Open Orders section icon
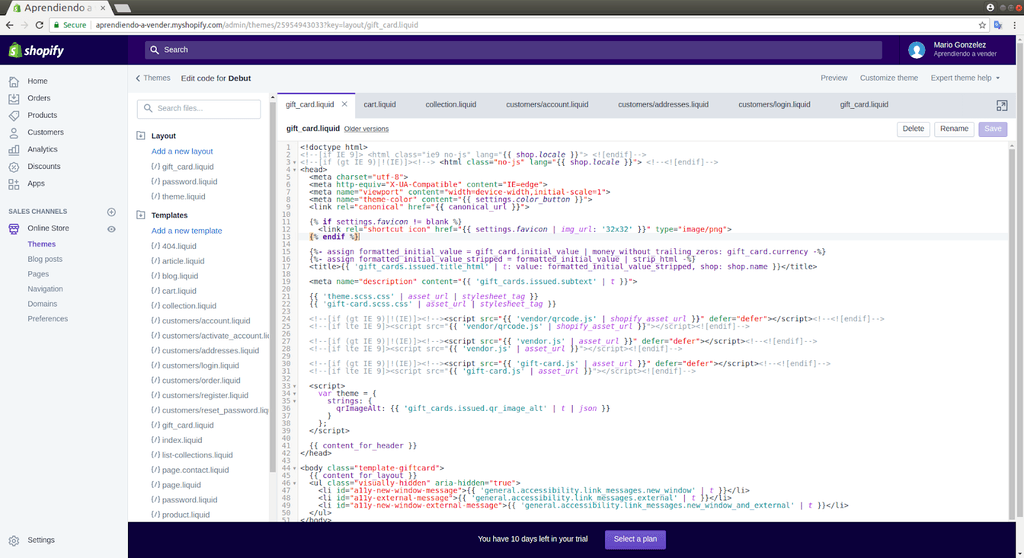Viewport: 1024px width, 558px height. tap(14, 98)
